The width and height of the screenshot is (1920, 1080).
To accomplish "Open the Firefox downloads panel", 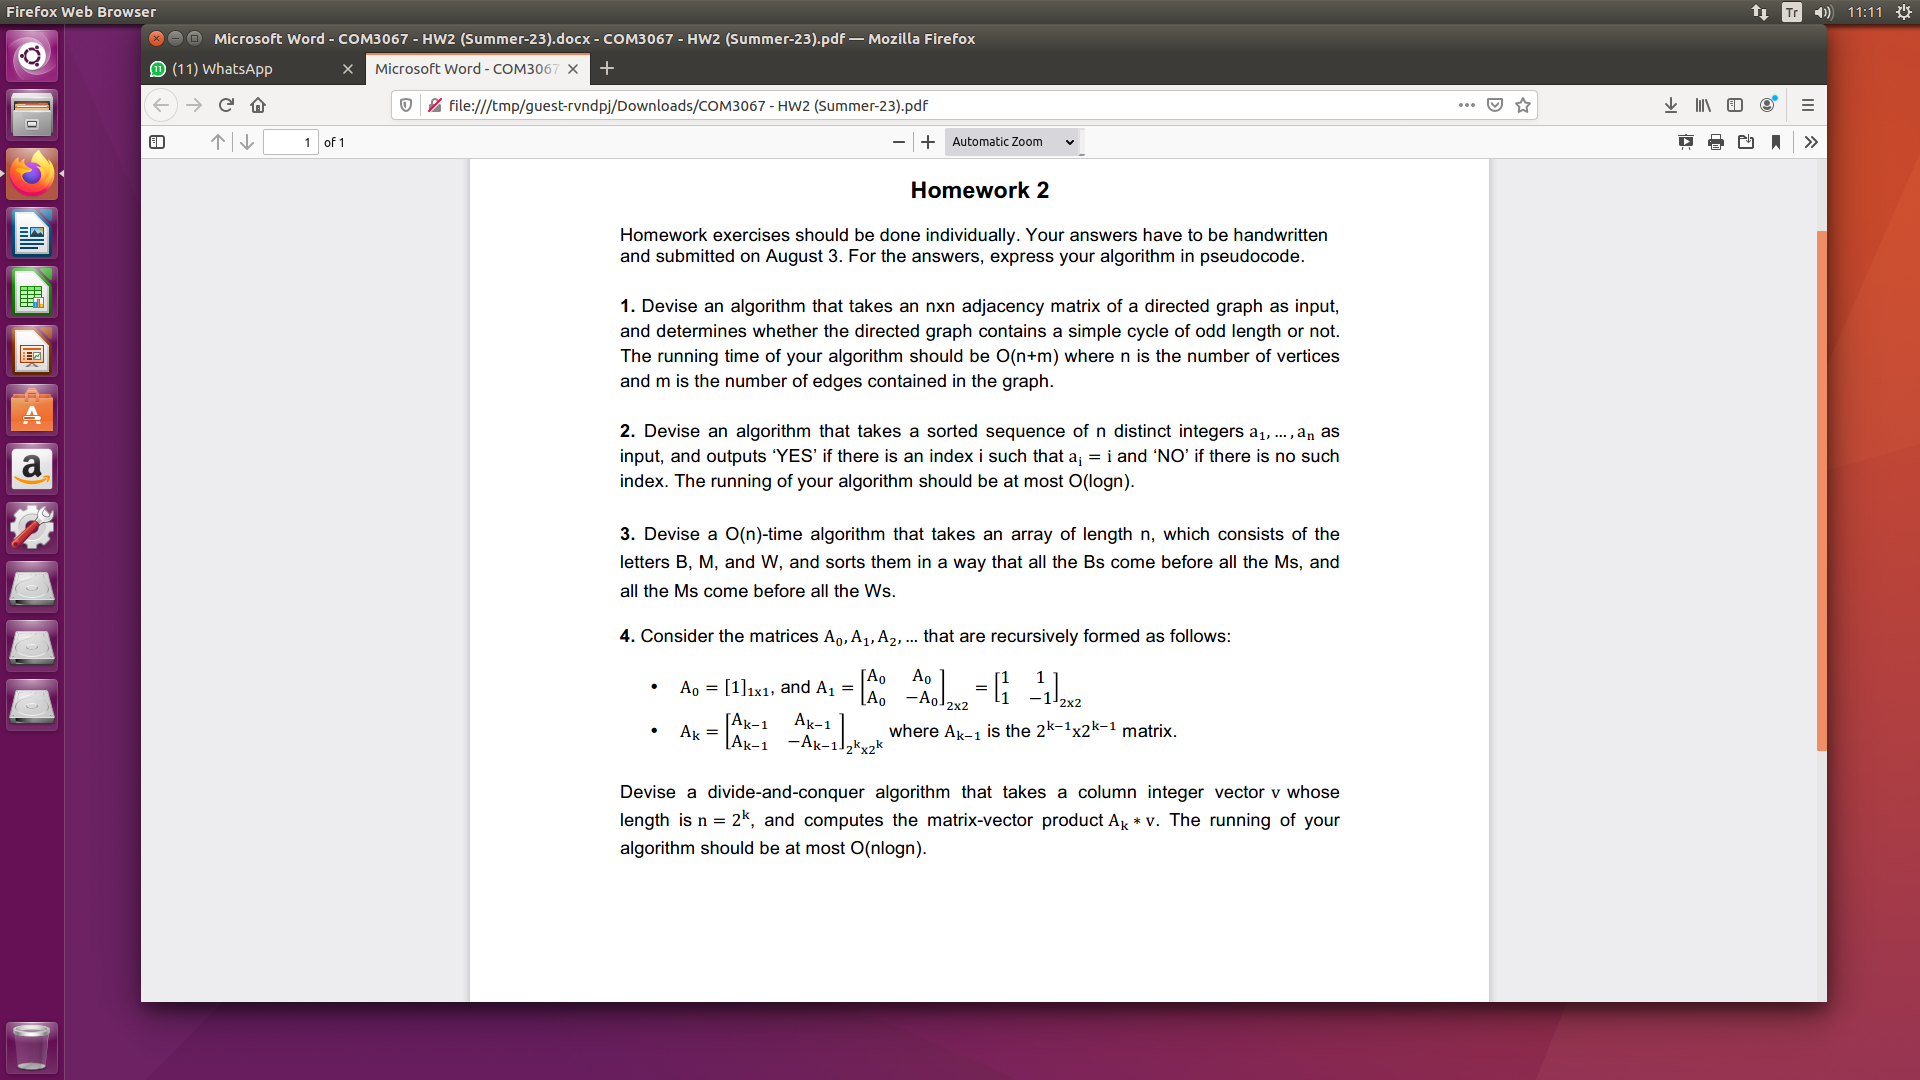I will [x=1669, y=105].
